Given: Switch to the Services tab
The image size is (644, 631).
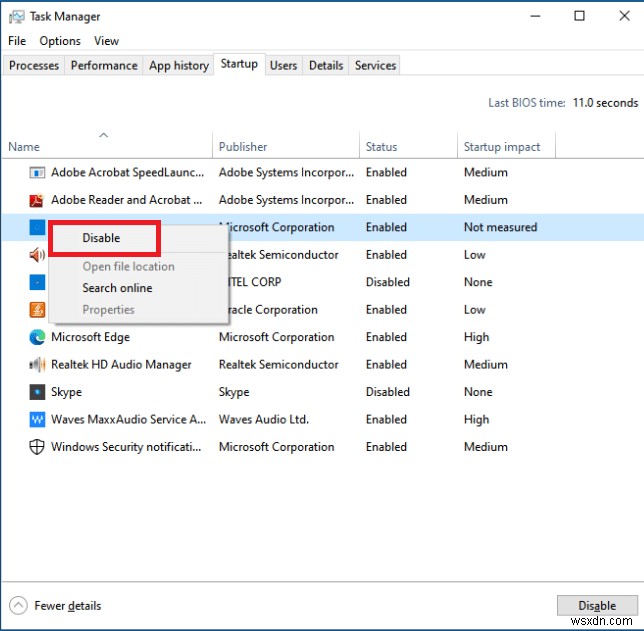Looking at the screenshot, I should pyautogui.click(x=375, y=65).
